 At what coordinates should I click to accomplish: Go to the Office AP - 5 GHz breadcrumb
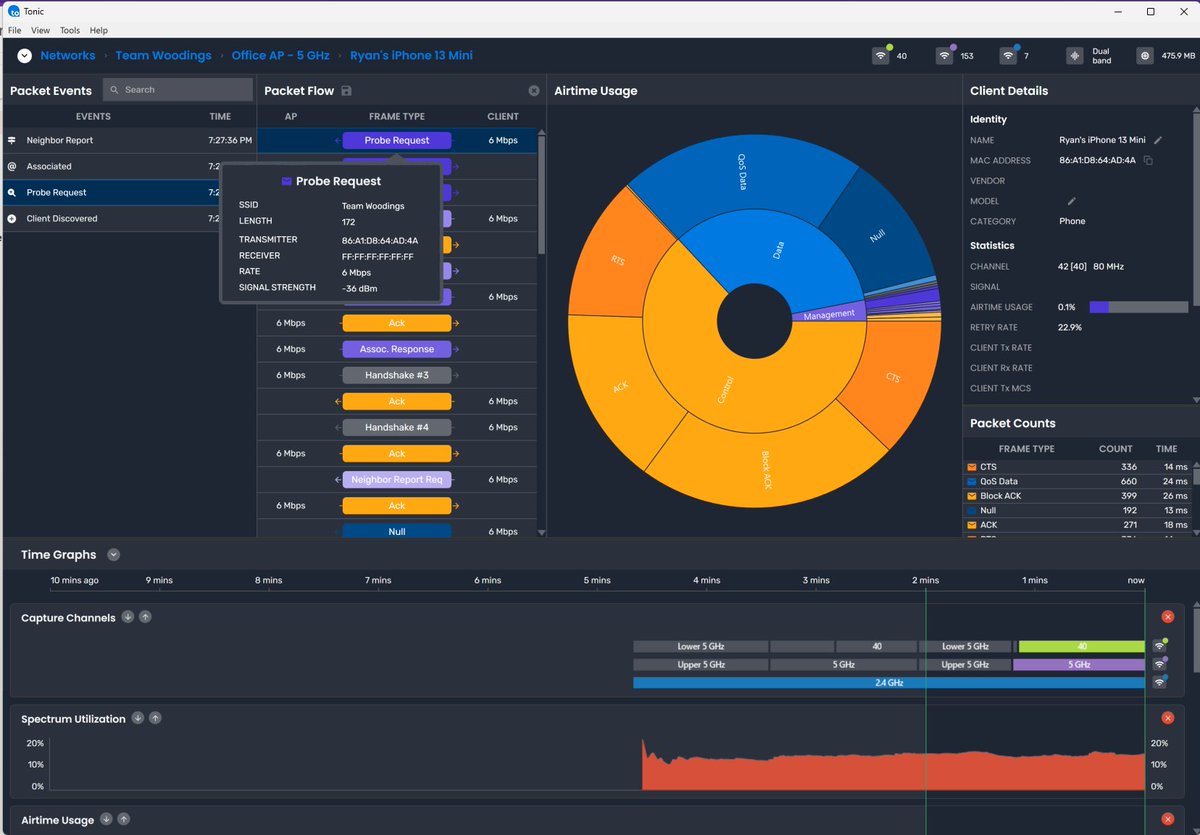pyautogui.click(x=281, y=56)
